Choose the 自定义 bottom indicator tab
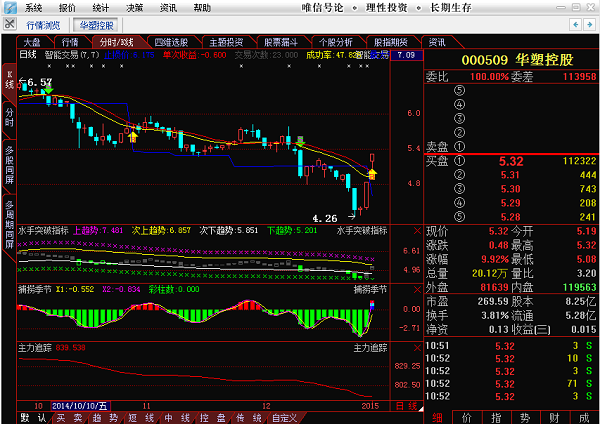This screenshot has height=424, width=600. [284, 417]
